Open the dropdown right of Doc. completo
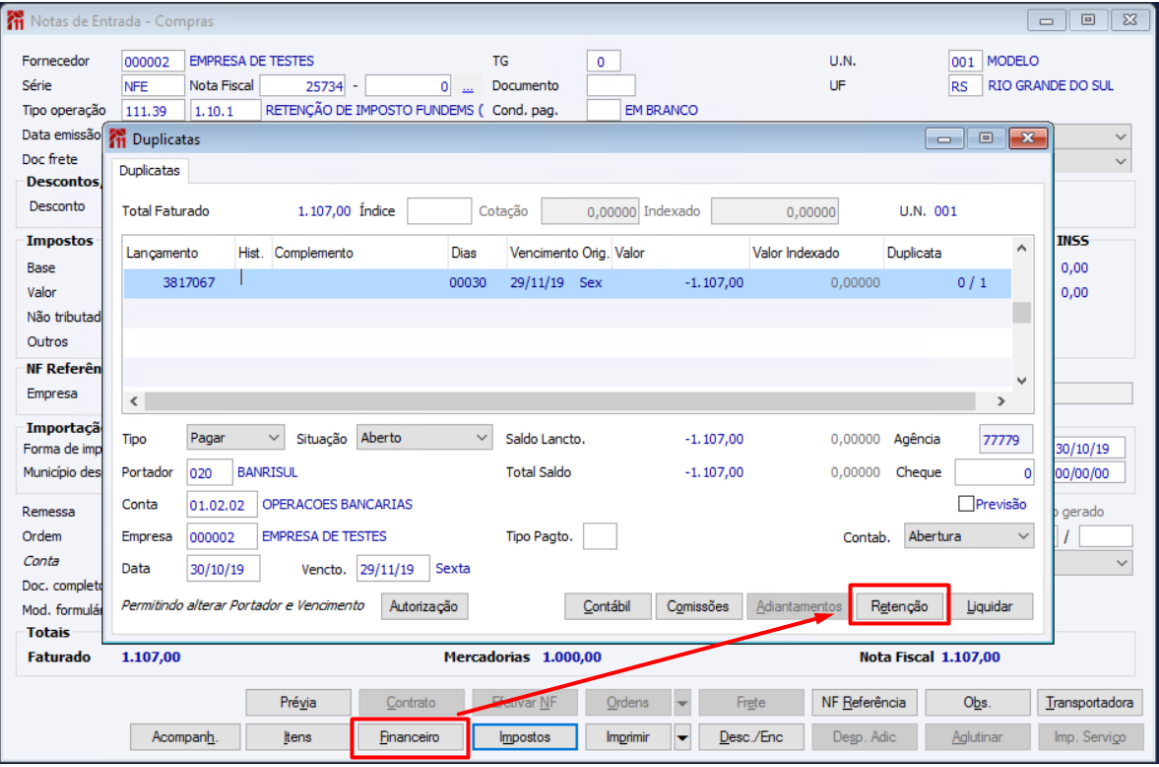Image resolution: width=1159 pixels, height=767 pixels. pos(1121,564)
